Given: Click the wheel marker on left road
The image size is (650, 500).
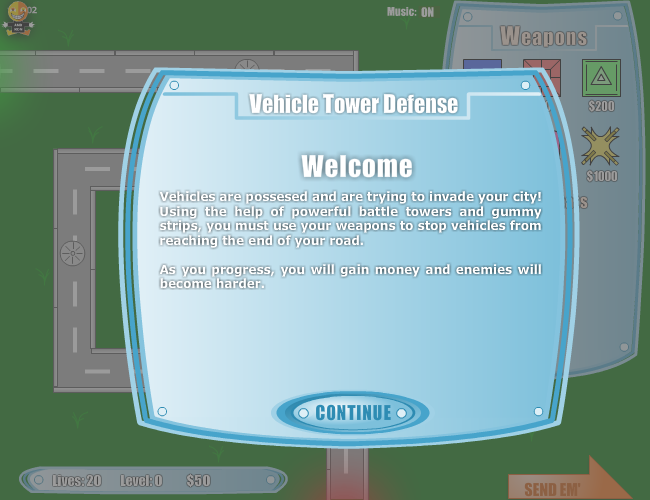Looking at the screenshot, I should pos(73,253).
